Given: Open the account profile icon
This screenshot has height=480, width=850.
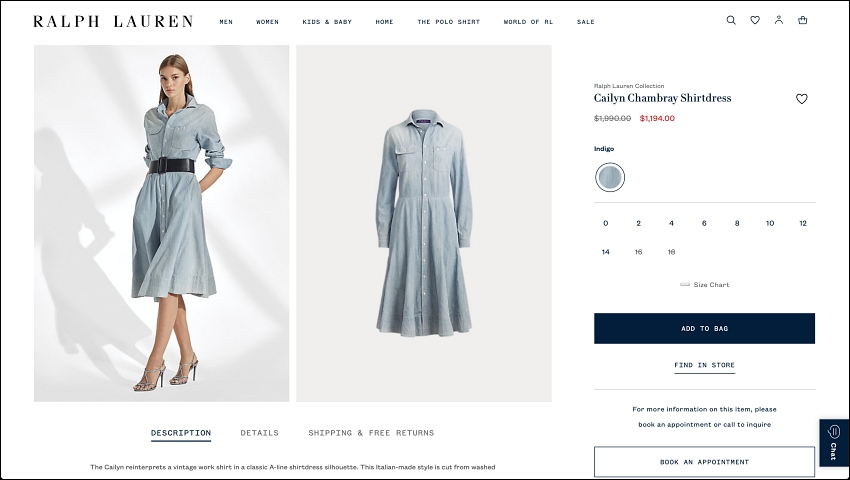Looking at the screenshot, I should coord(778,20).
